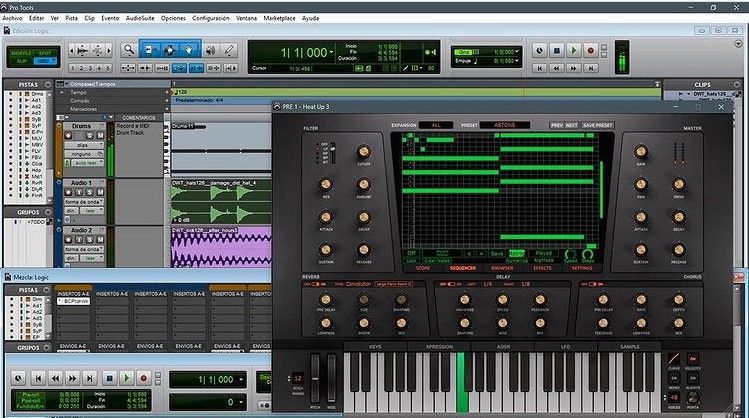749x418 pixels.
Task: Toggle Mono ON button
Action: [x=674, y=378]
